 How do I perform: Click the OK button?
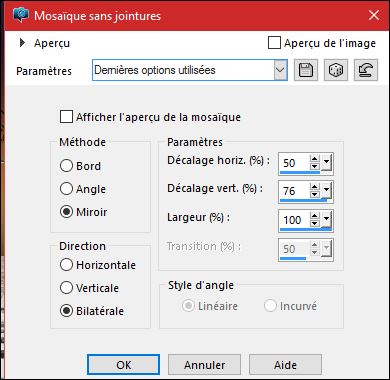123,365
